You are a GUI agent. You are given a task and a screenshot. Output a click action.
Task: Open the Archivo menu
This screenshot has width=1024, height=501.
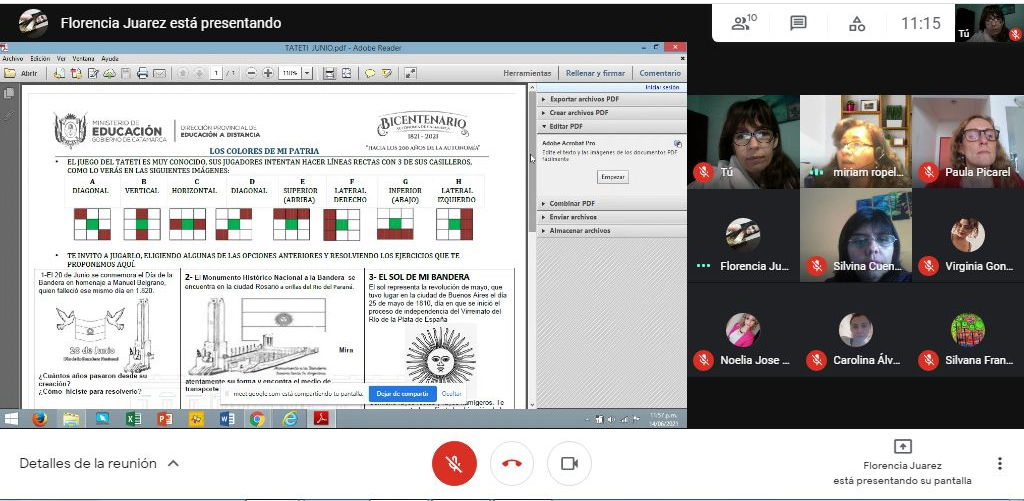click(x=12, y=59)
